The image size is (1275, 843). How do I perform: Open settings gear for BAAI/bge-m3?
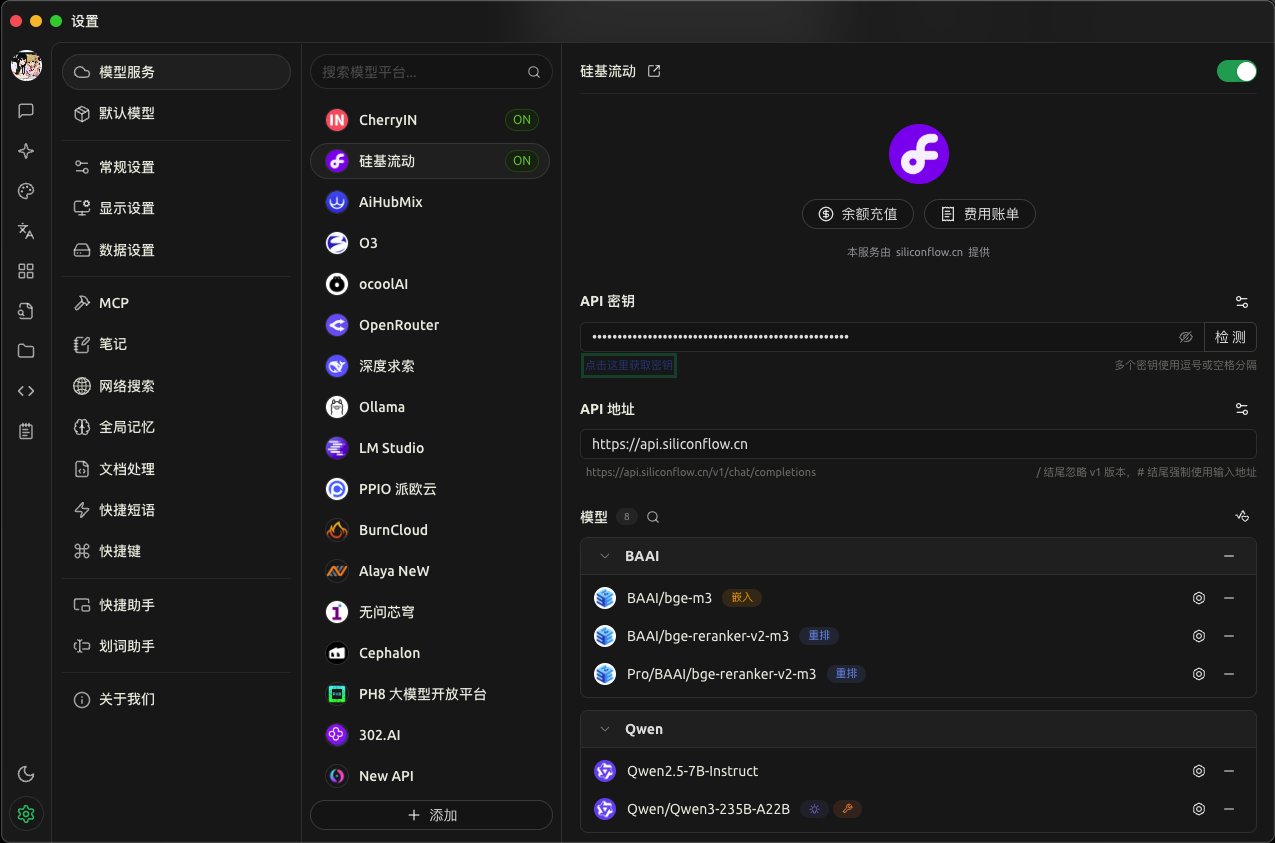(1199, 598)
